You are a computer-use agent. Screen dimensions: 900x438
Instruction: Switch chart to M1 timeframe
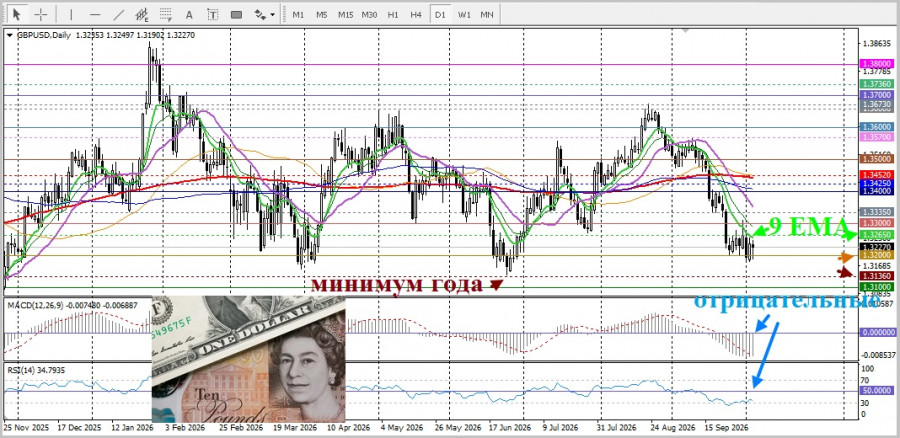tap(298, 14)
